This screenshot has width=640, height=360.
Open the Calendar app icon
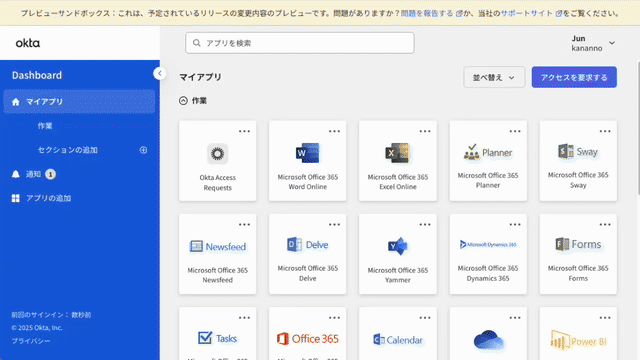tap(398, 340)
